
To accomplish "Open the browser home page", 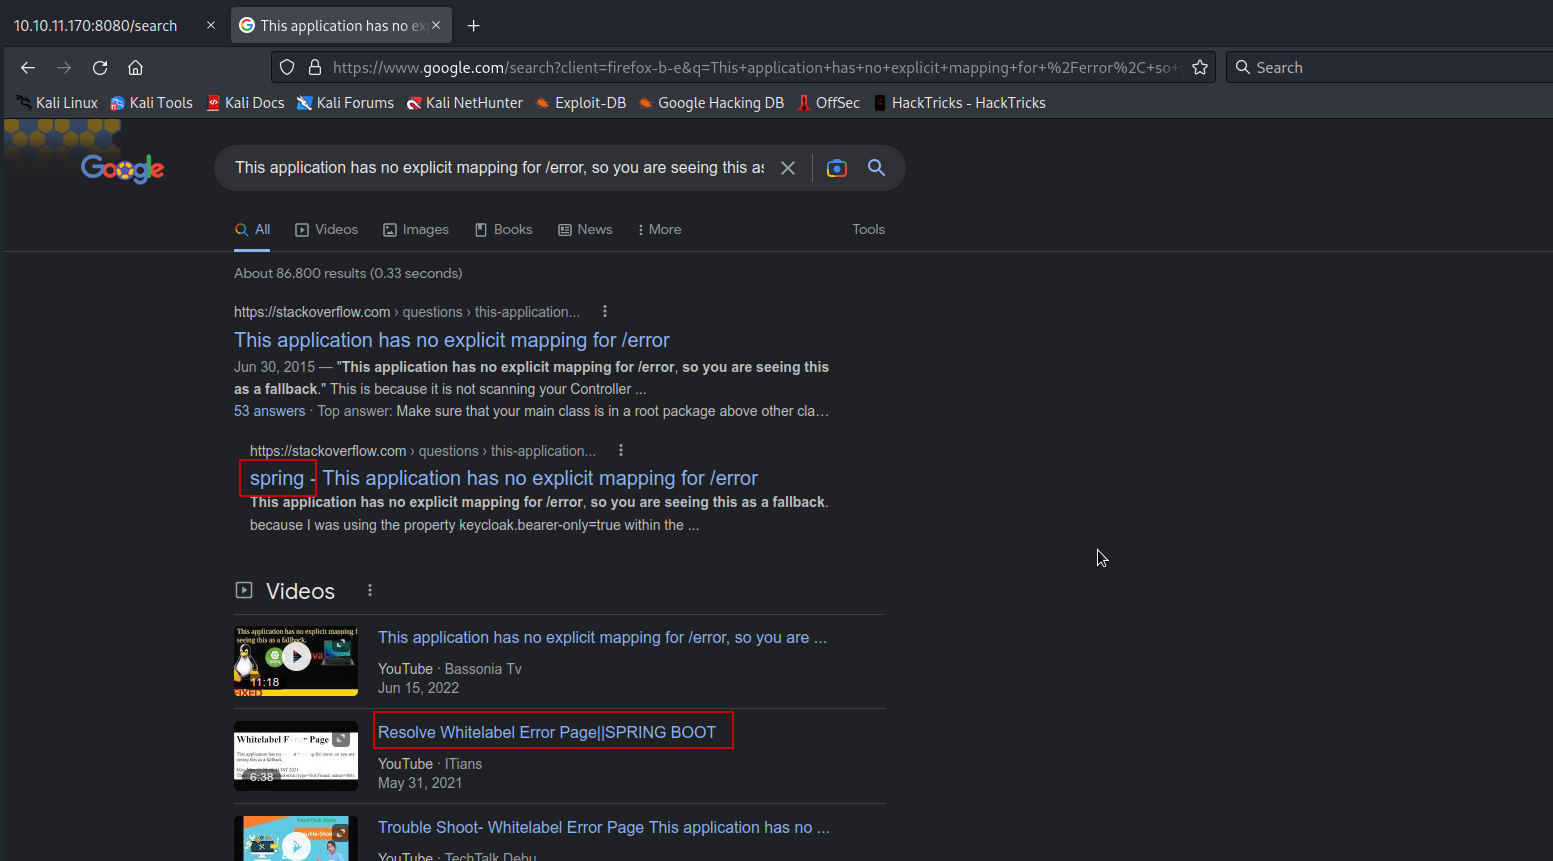I will 136,67.
